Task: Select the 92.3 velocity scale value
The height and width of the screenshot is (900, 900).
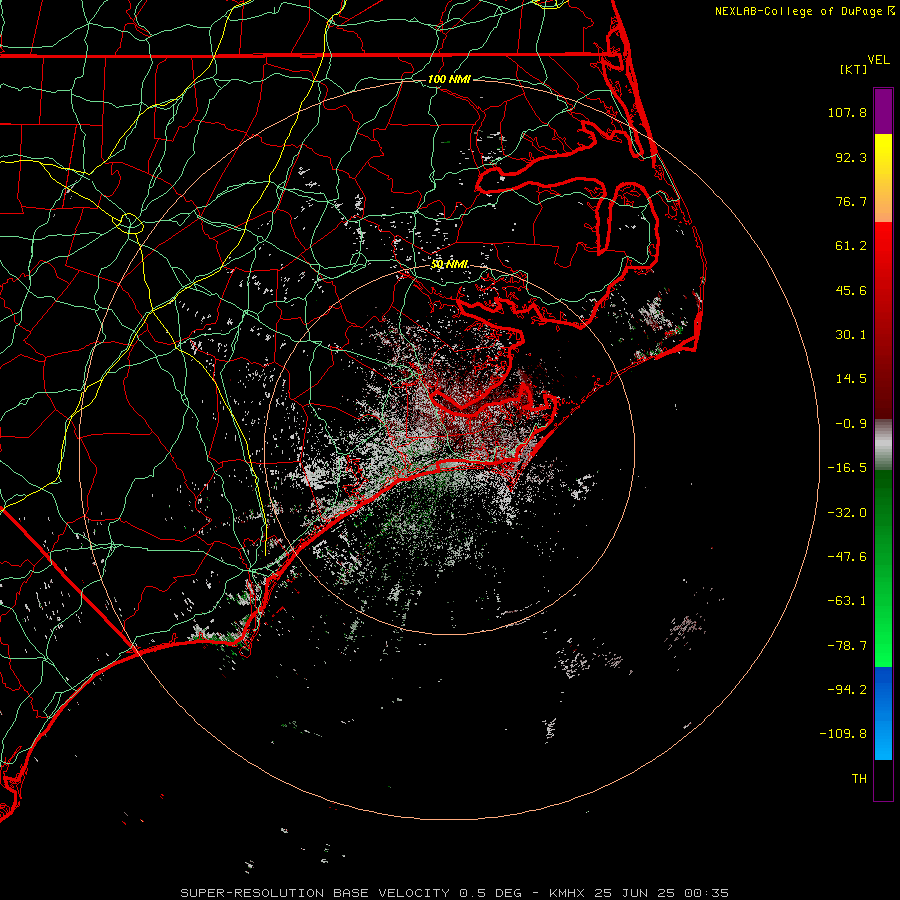Action: pyautogui.click(x=851, y=157)
